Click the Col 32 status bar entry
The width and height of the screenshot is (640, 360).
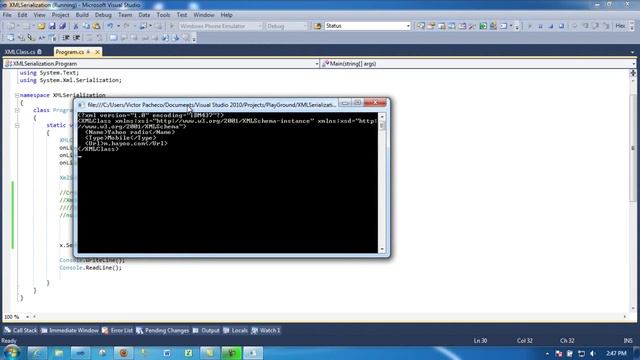524,340
